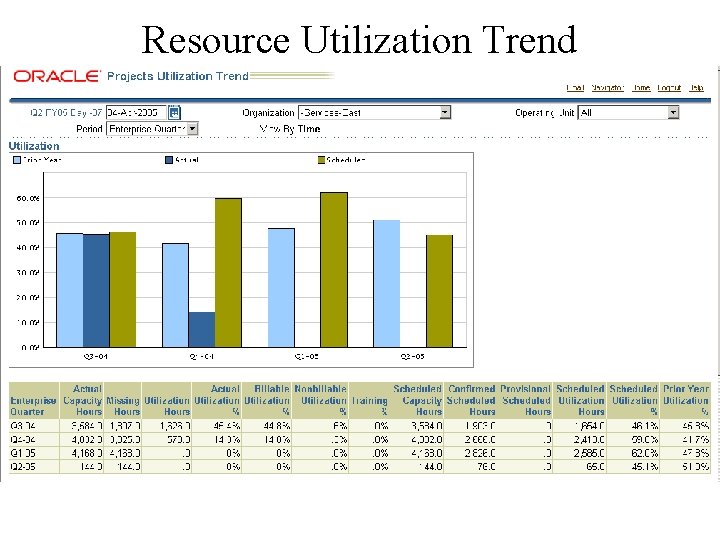Click the Scheduled Capacity Hours column header
The height and width of the screenshot is (540, 720).
pyautogui.click(x=417, y=400)
